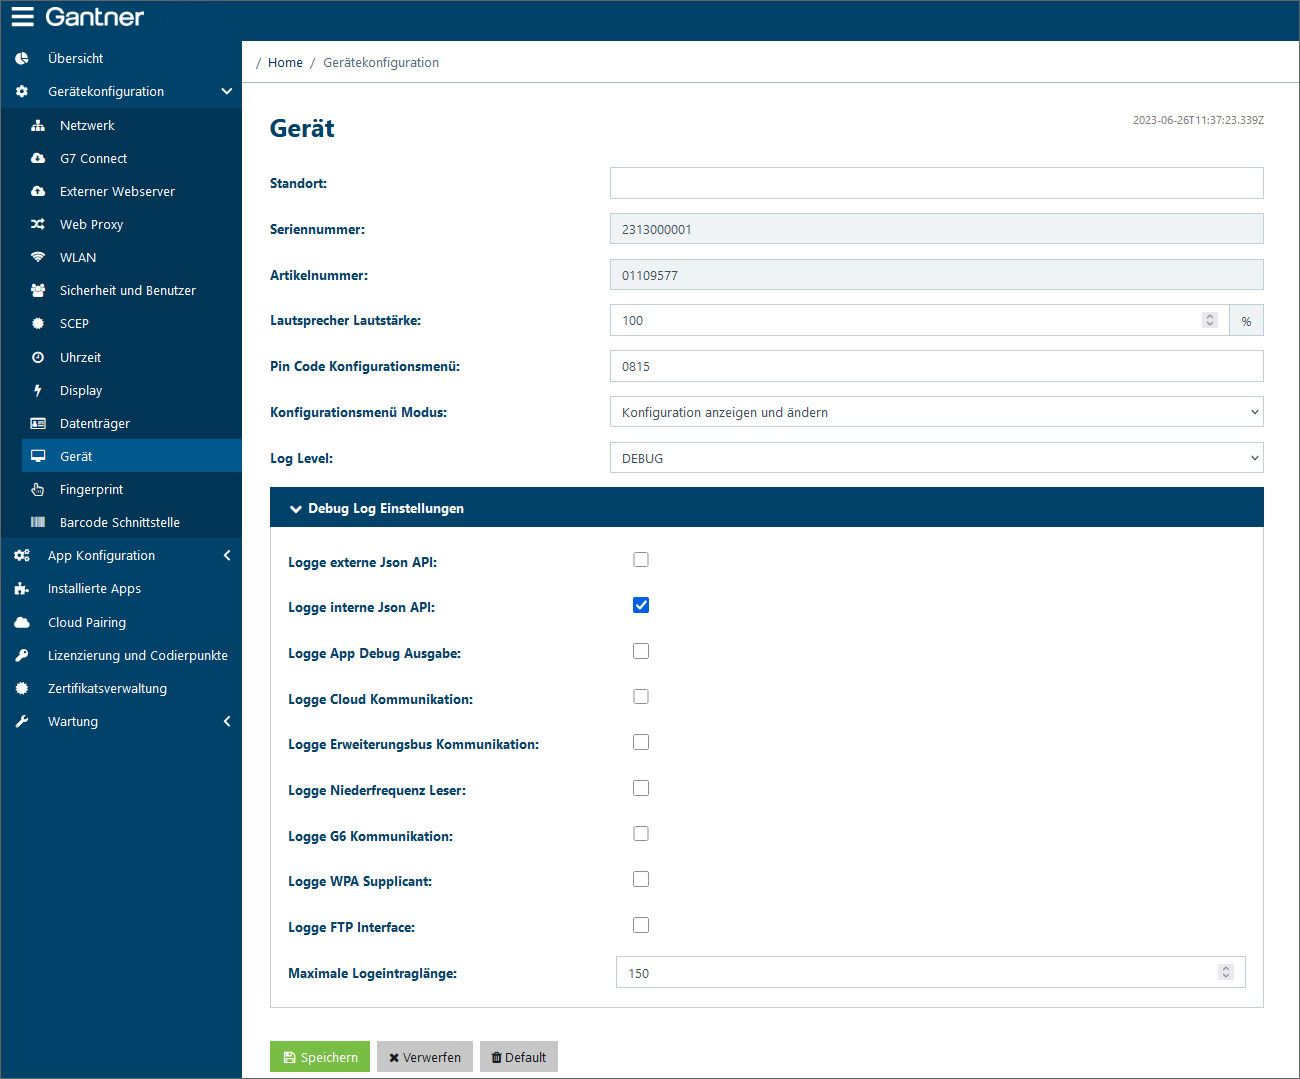Click the Speichern button
Screen dimensions: 1300x1079
pyautogui.click(x=320, y=1057)
